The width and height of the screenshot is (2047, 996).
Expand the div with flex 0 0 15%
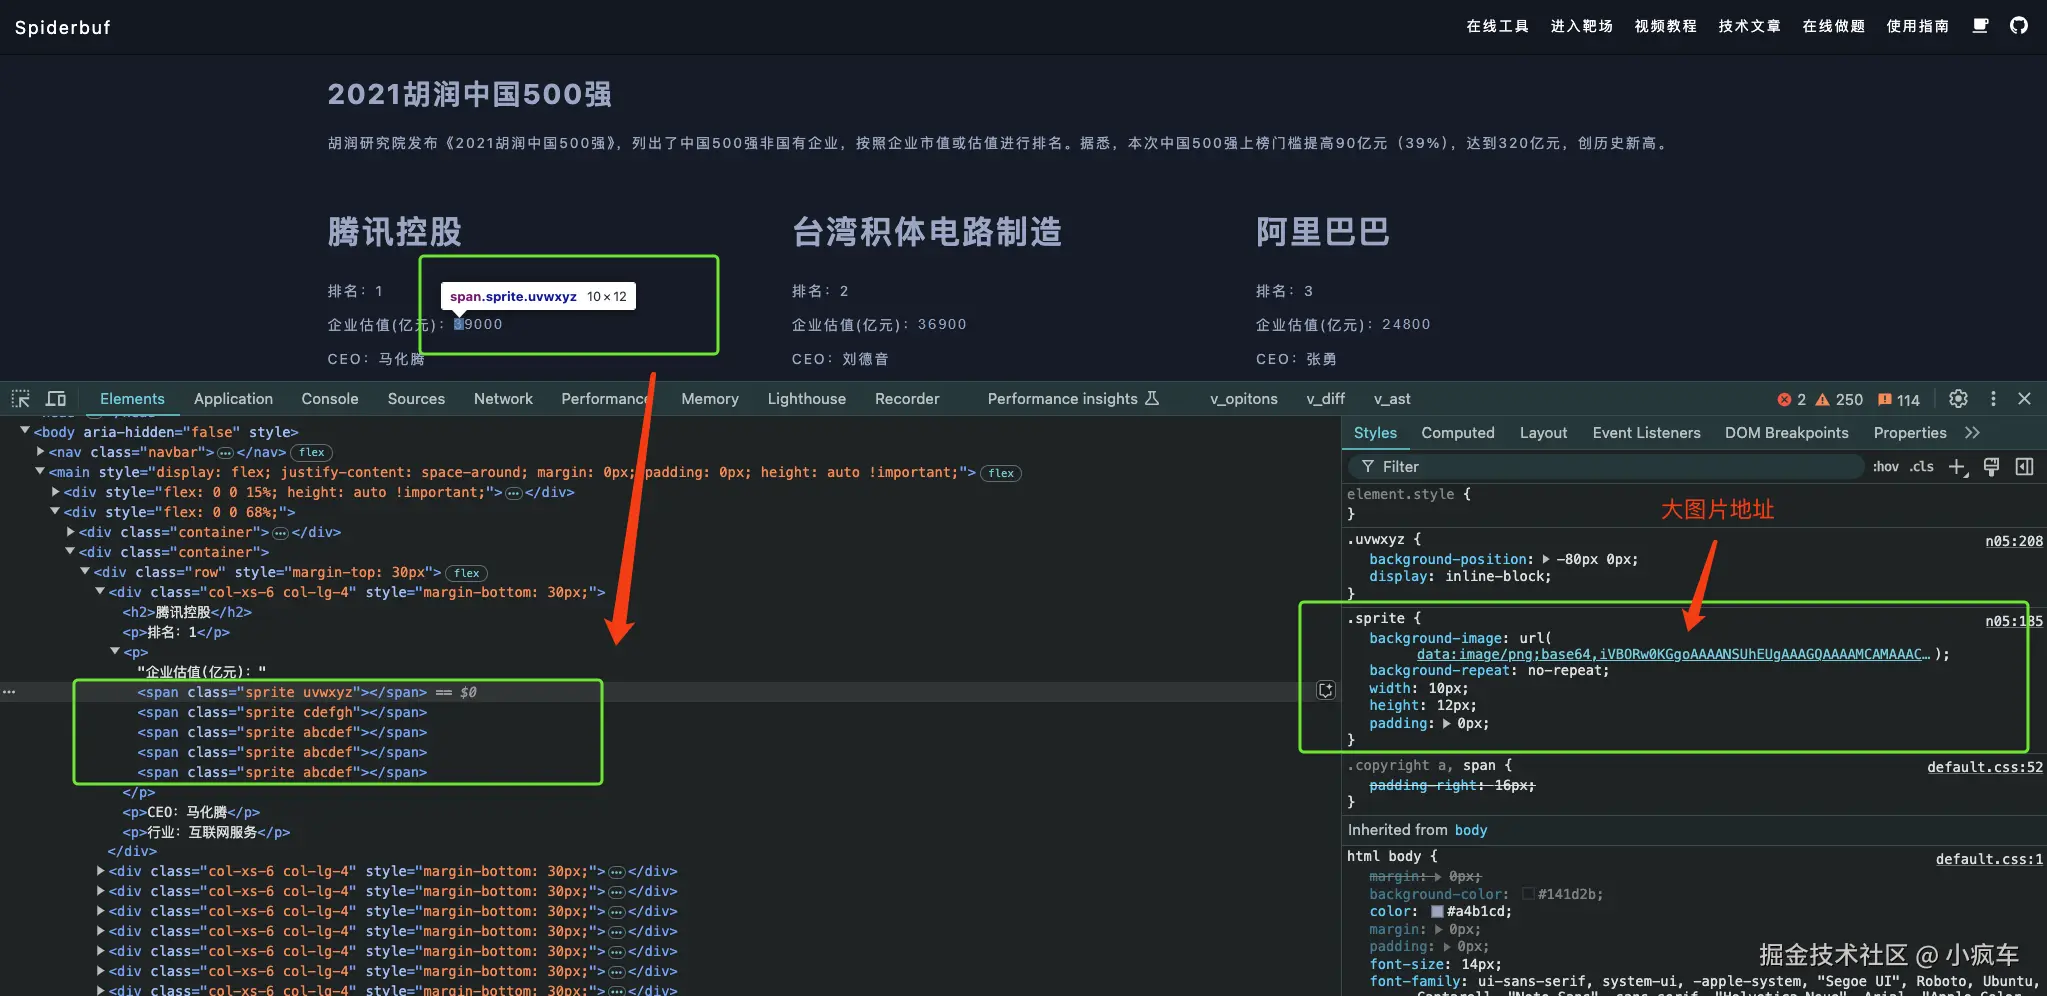tap(55, 492)
